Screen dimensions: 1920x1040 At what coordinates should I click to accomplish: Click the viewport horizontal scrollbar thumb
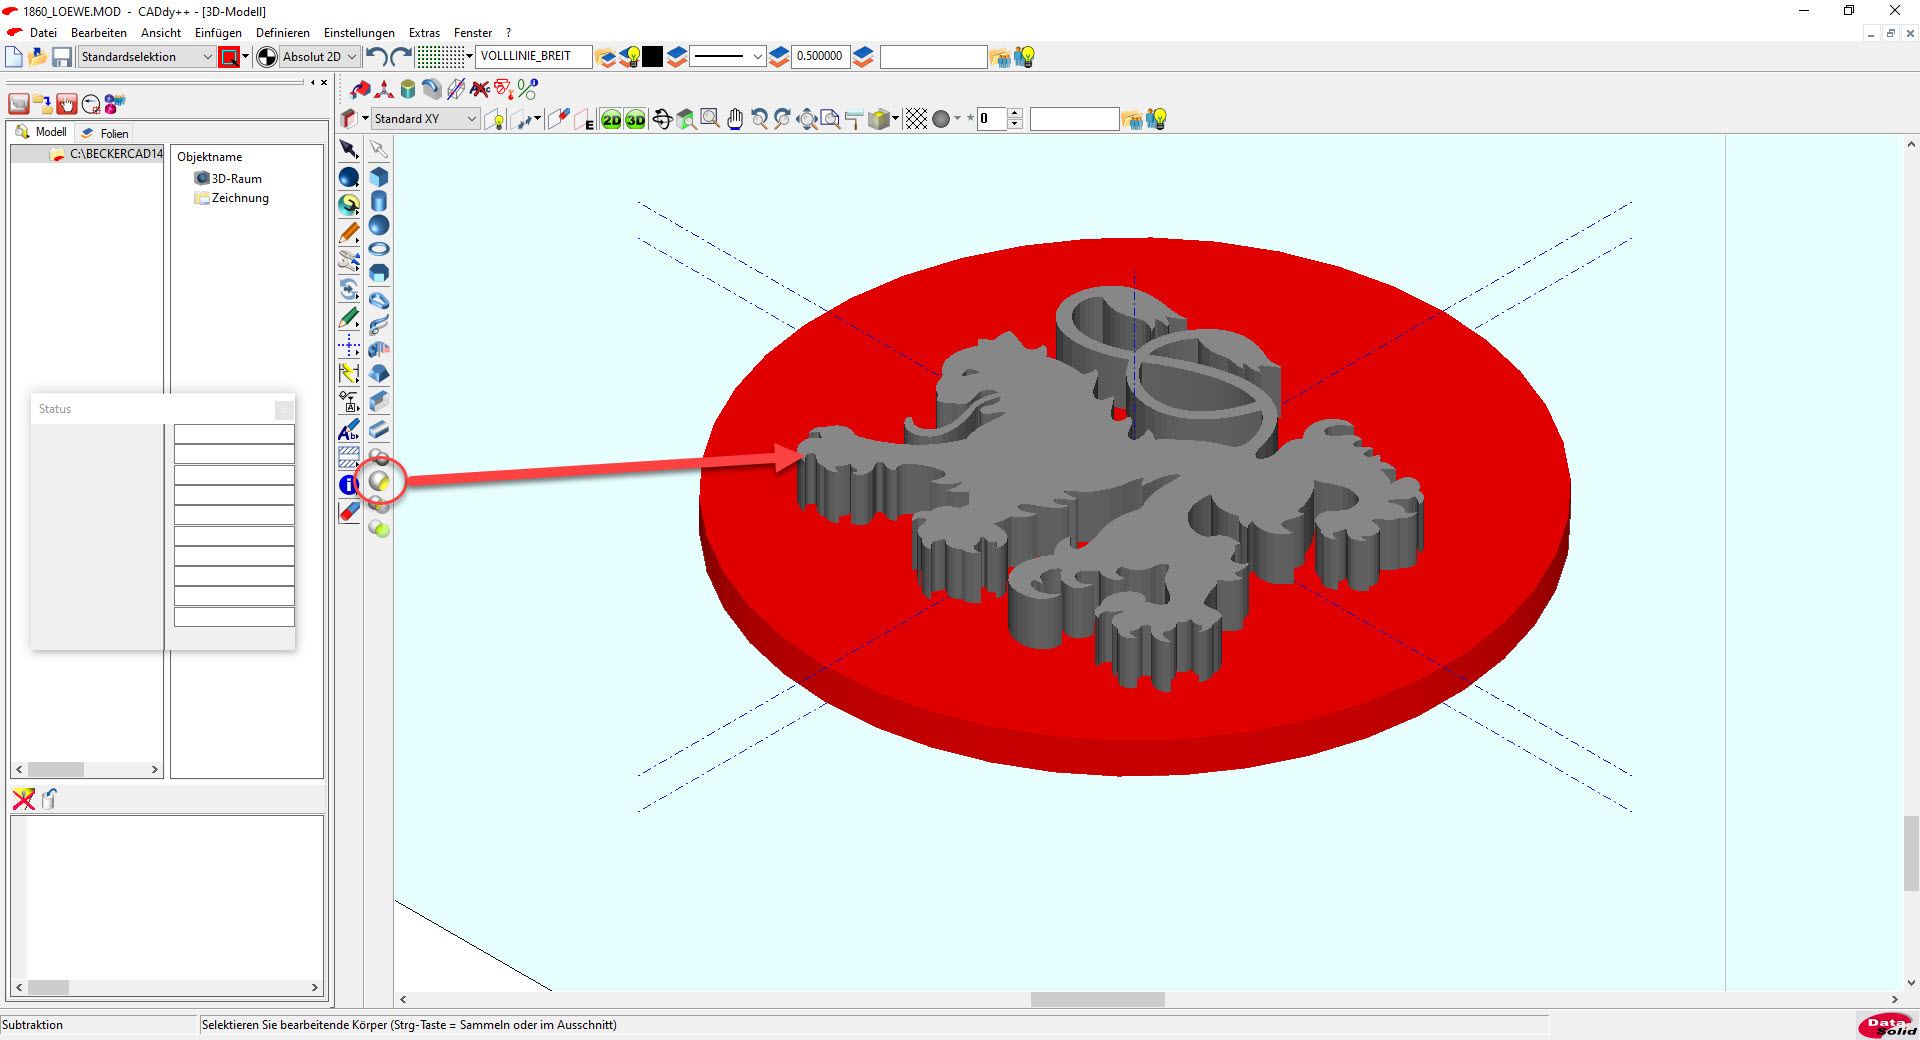[x=1097, y=999]
